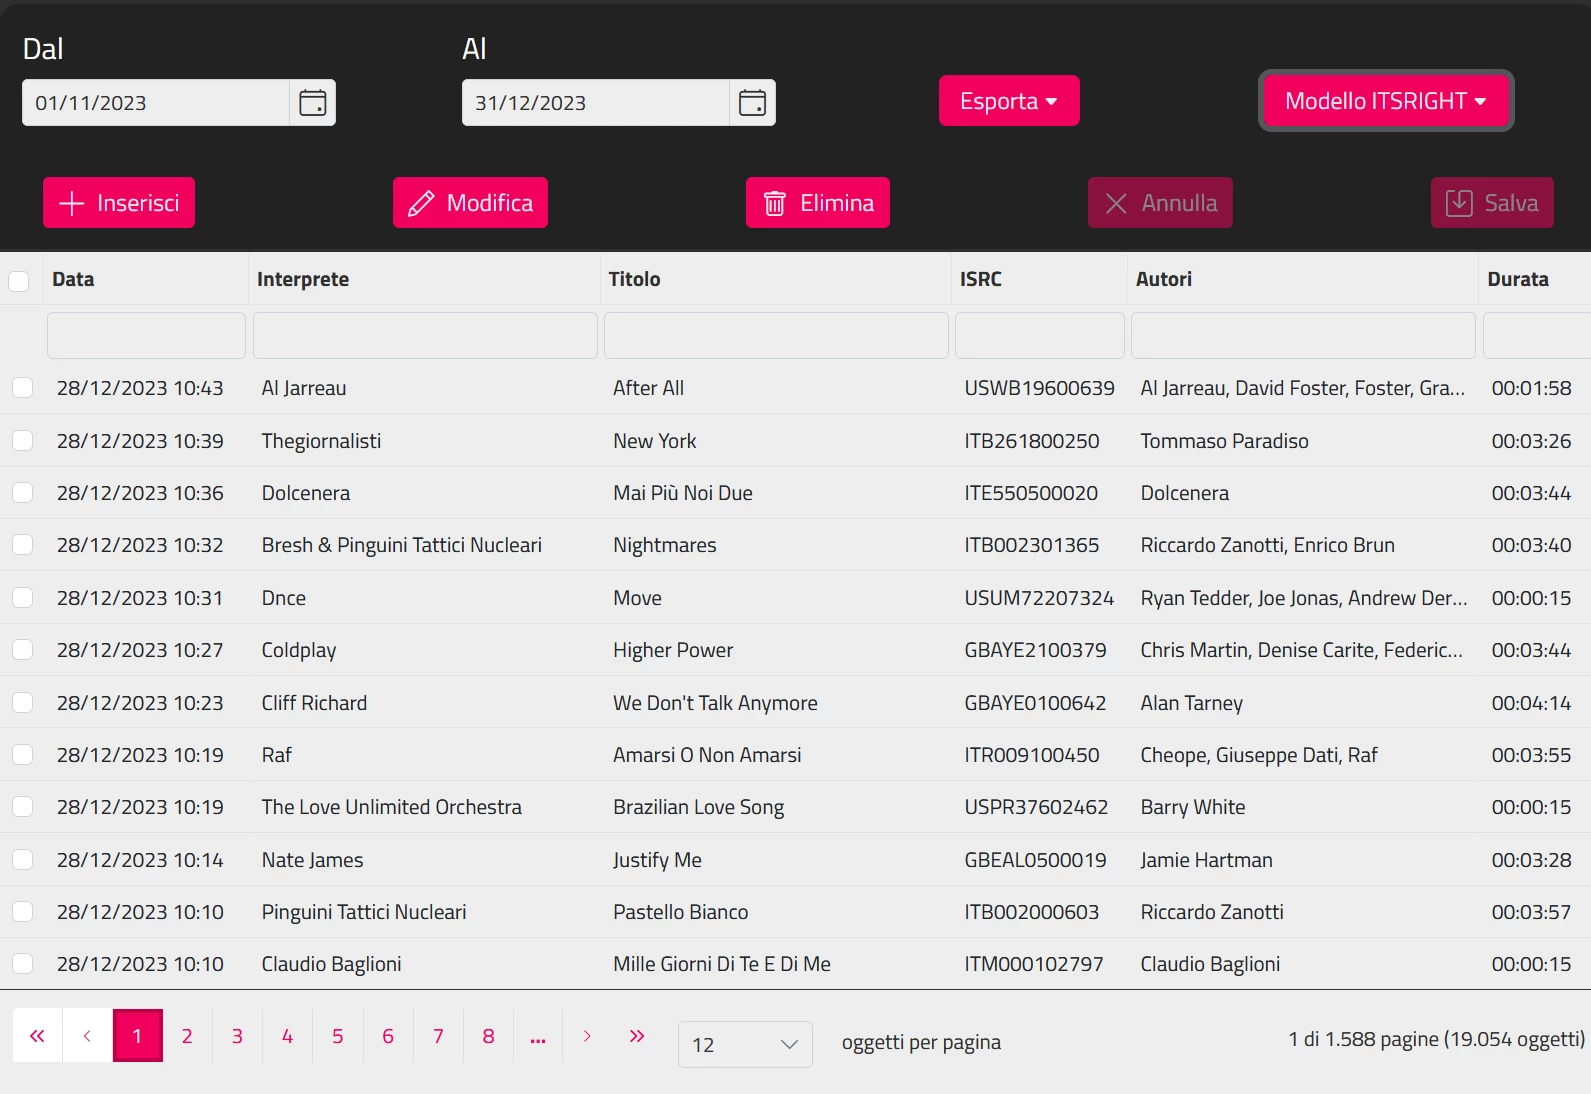Go to first page with double-left arrows
This screenshot has width=1591, height=1094.
point(37,1036)
